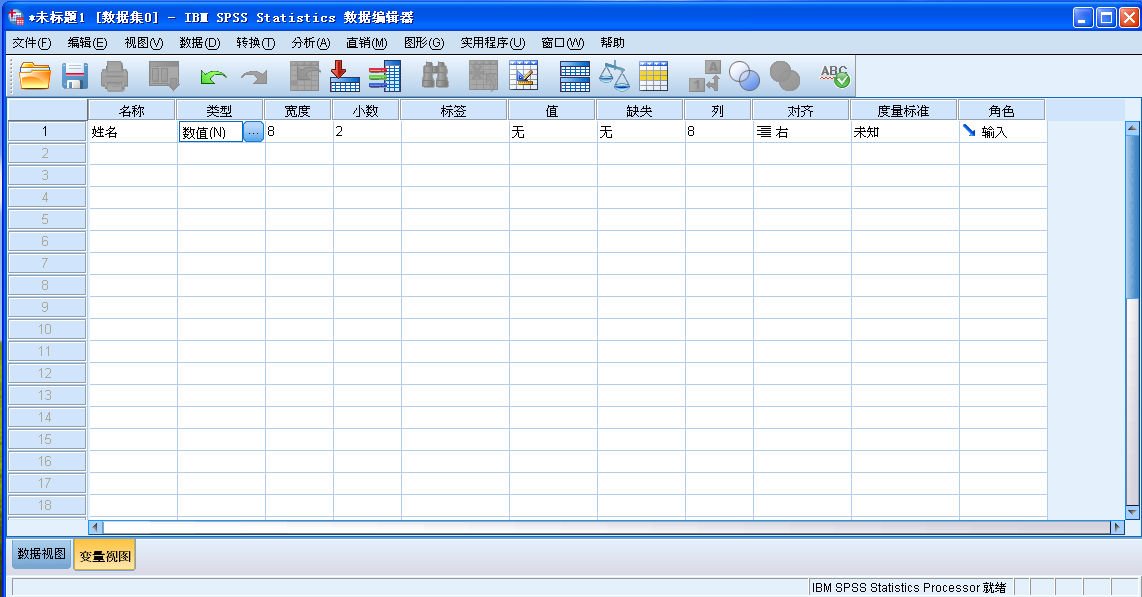This screenshot has height=597, width=1142.
Task: Click the gray Redo arrow icon
Action: [x=254, y=76]
